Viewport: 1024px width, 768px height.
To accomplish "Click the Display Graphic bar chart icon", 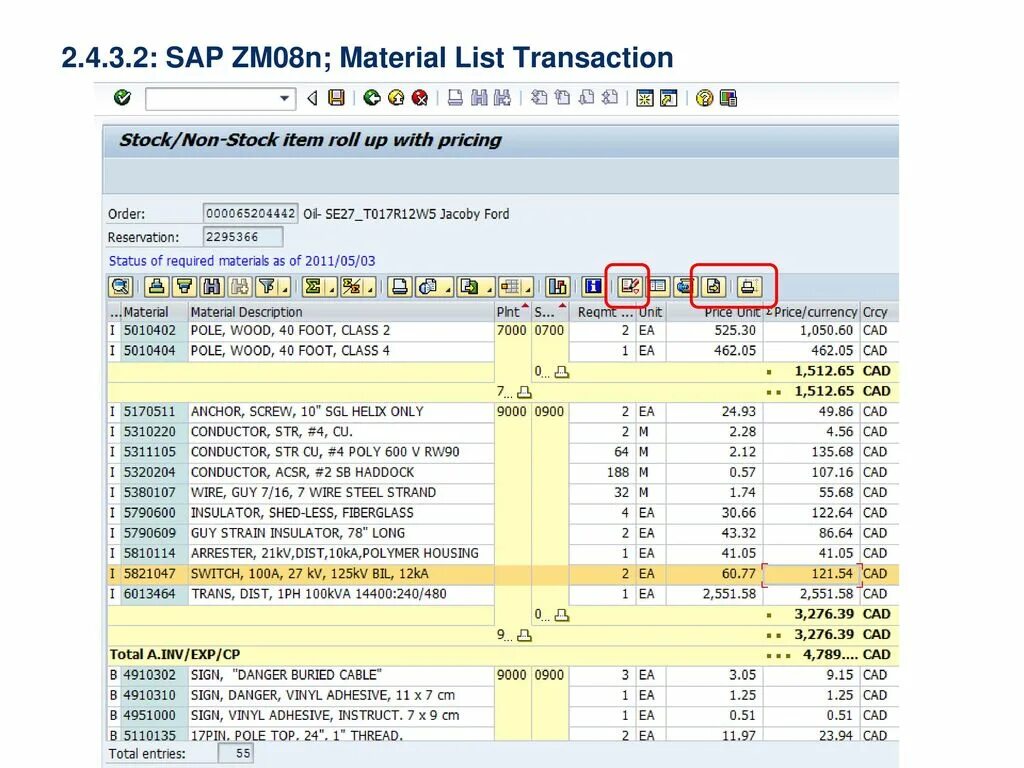I will 557,287.
